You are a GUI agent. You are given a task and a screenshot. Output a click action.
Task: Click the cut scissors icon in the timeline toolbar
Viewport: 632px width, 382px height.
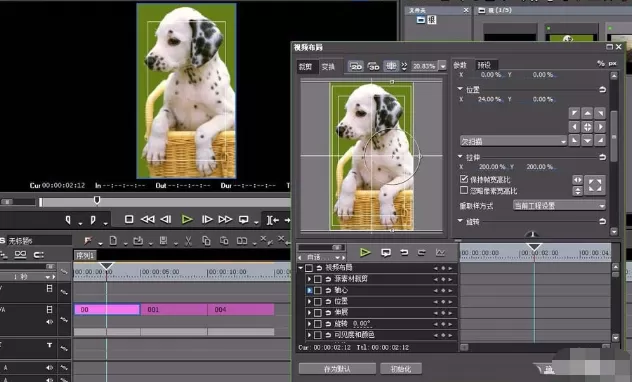188,241
